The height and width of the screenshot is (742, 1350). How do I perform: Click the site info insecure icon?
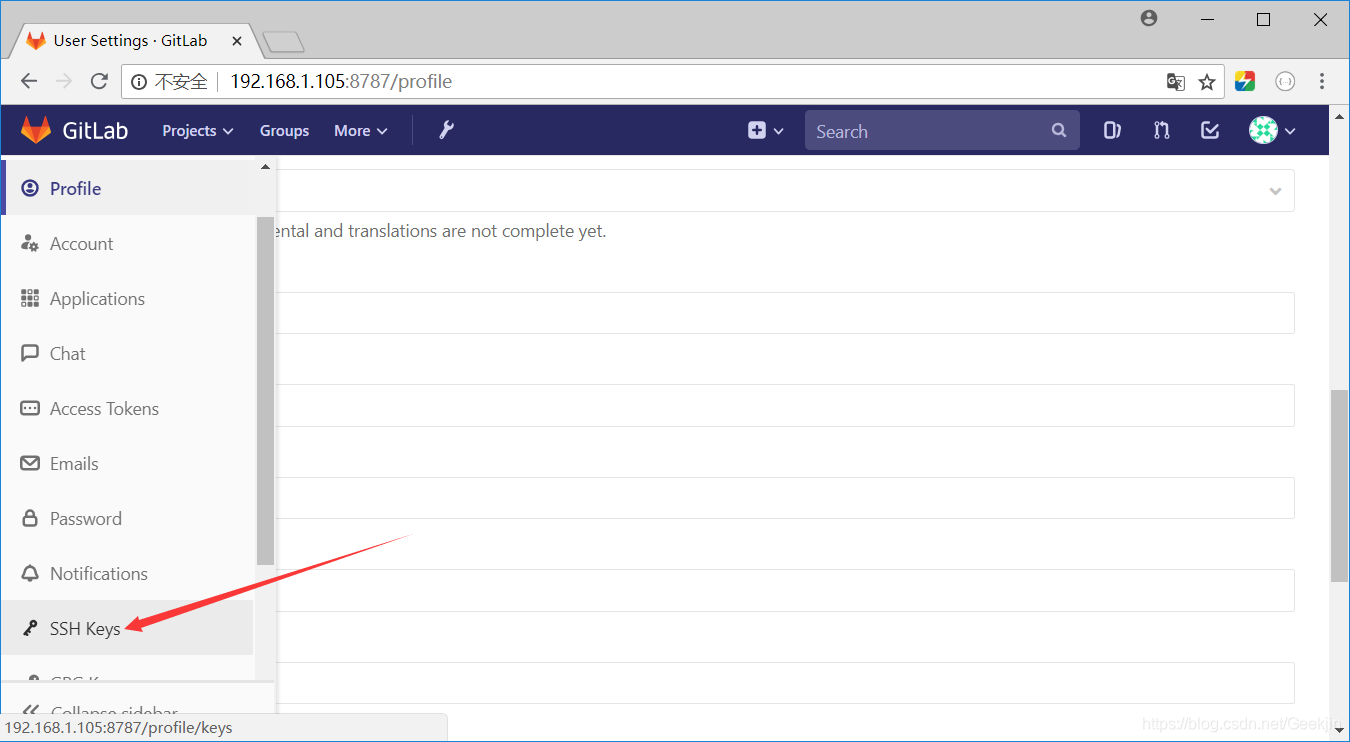[x=139, y=82]
